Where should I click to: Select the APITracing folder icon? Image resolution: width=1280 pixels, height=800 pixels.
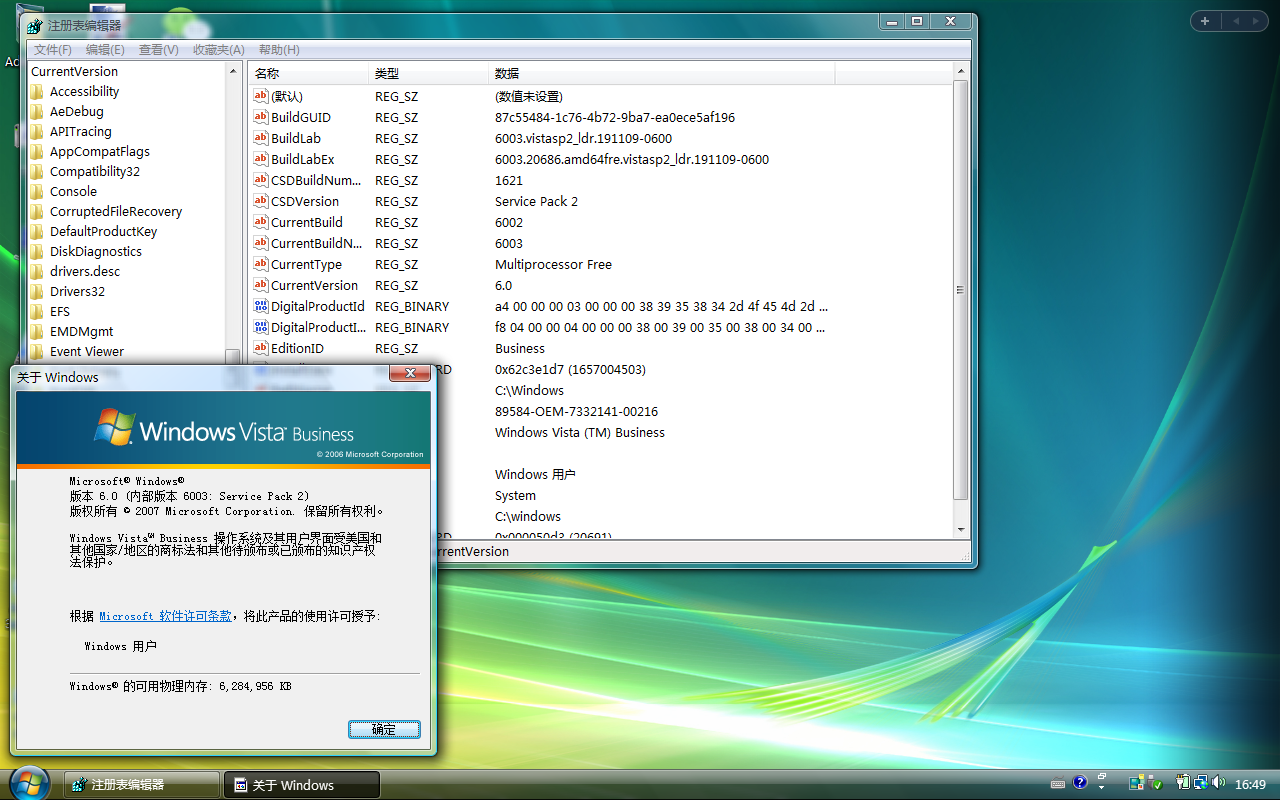[37, 132]
